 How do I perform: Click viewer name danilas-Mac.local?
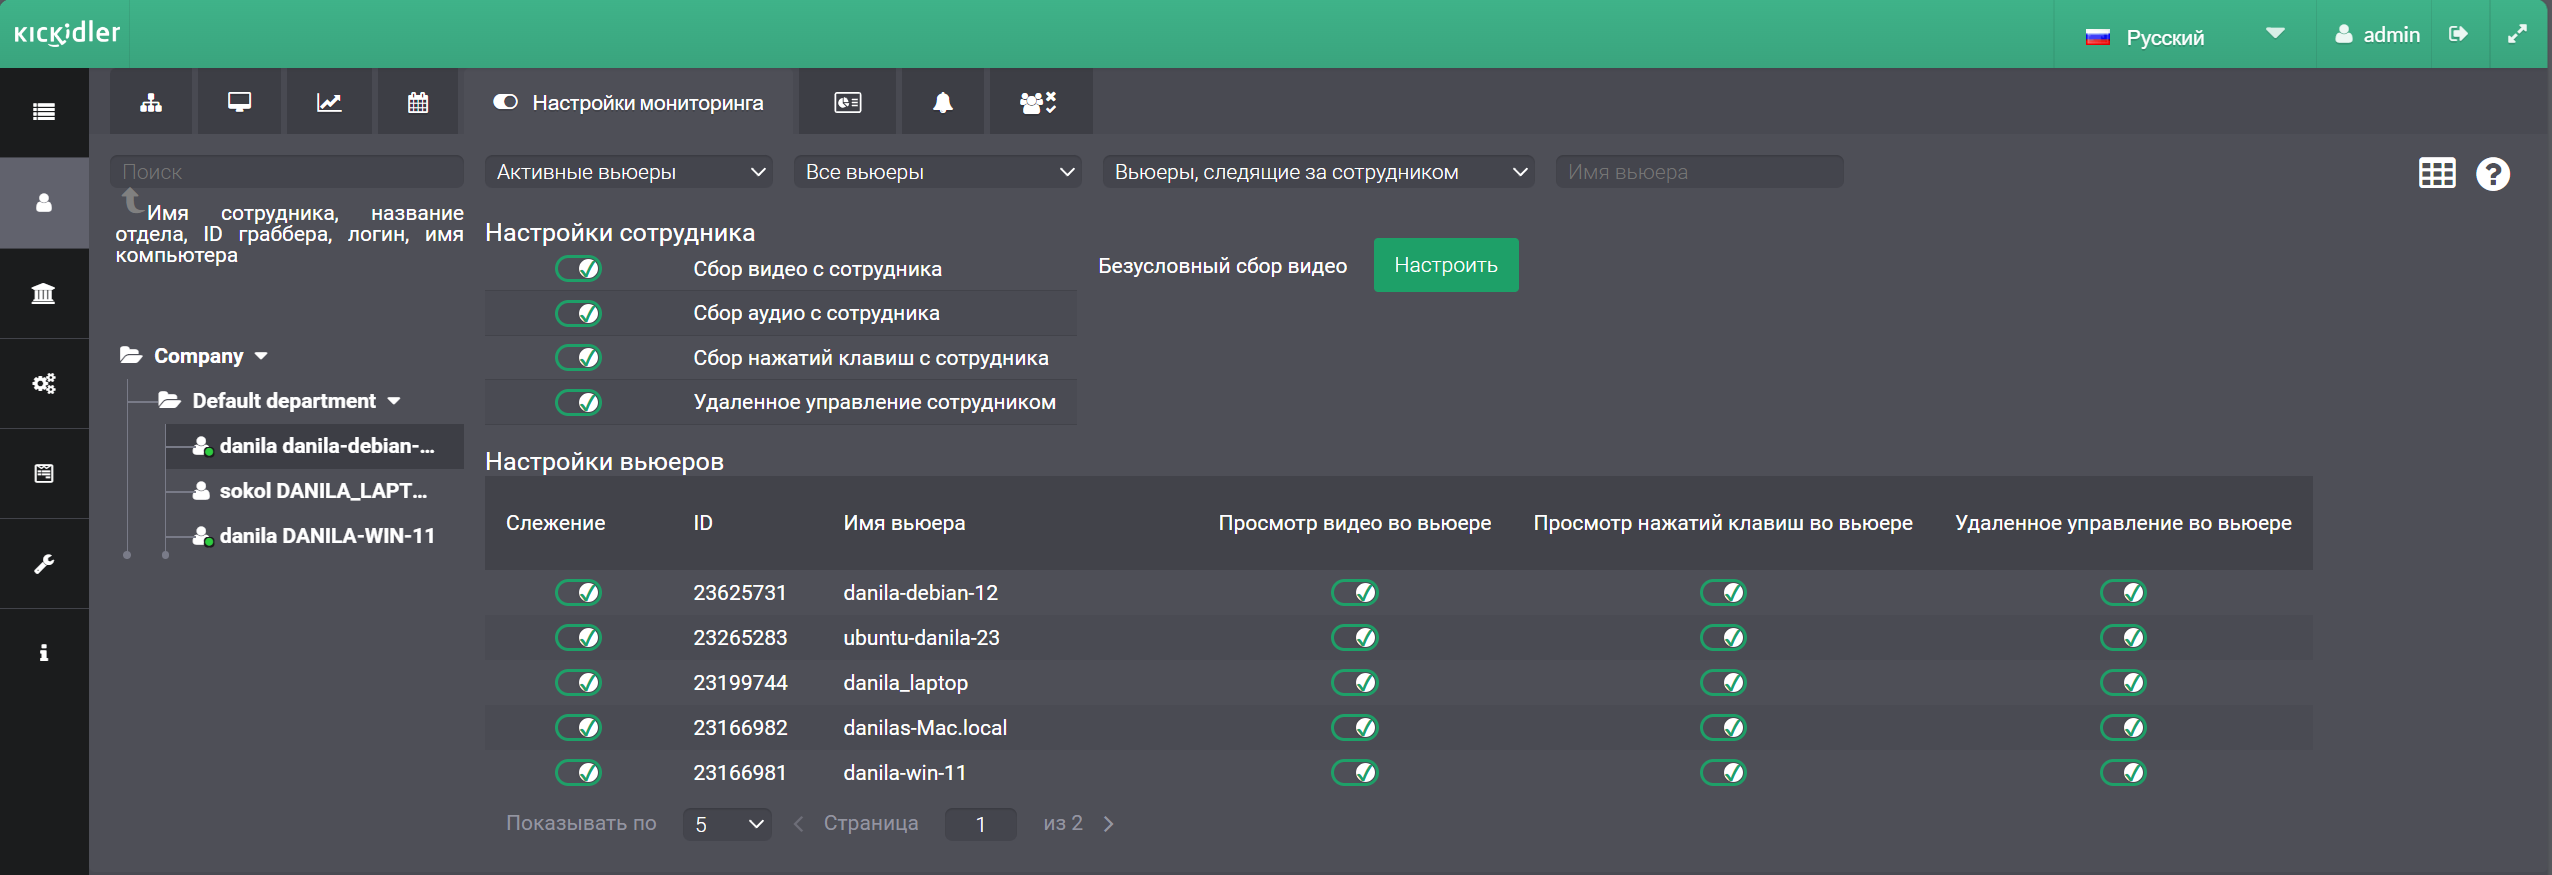click(x=925, y=727)
